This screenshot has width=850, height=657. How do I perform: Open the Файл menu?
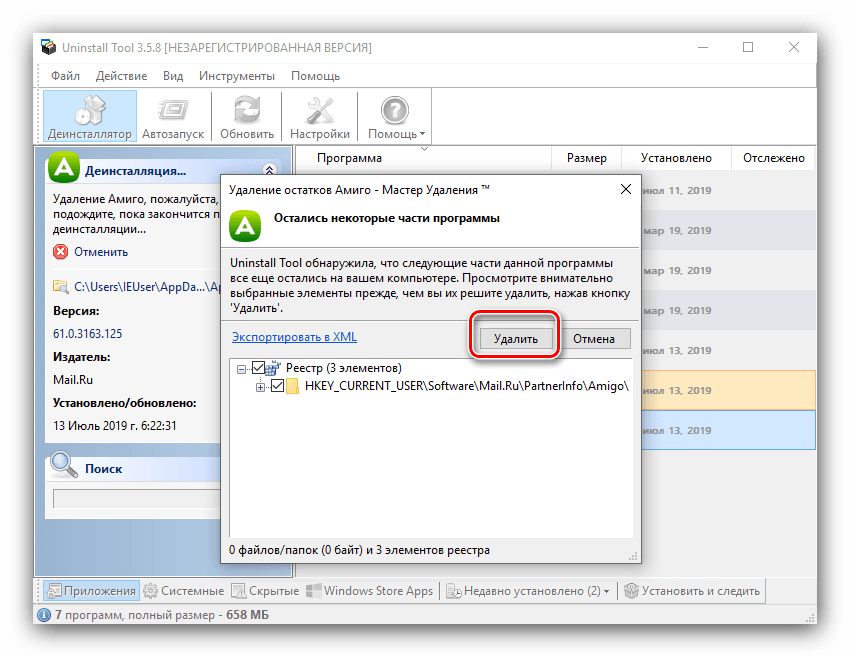[x=66, y=76]
